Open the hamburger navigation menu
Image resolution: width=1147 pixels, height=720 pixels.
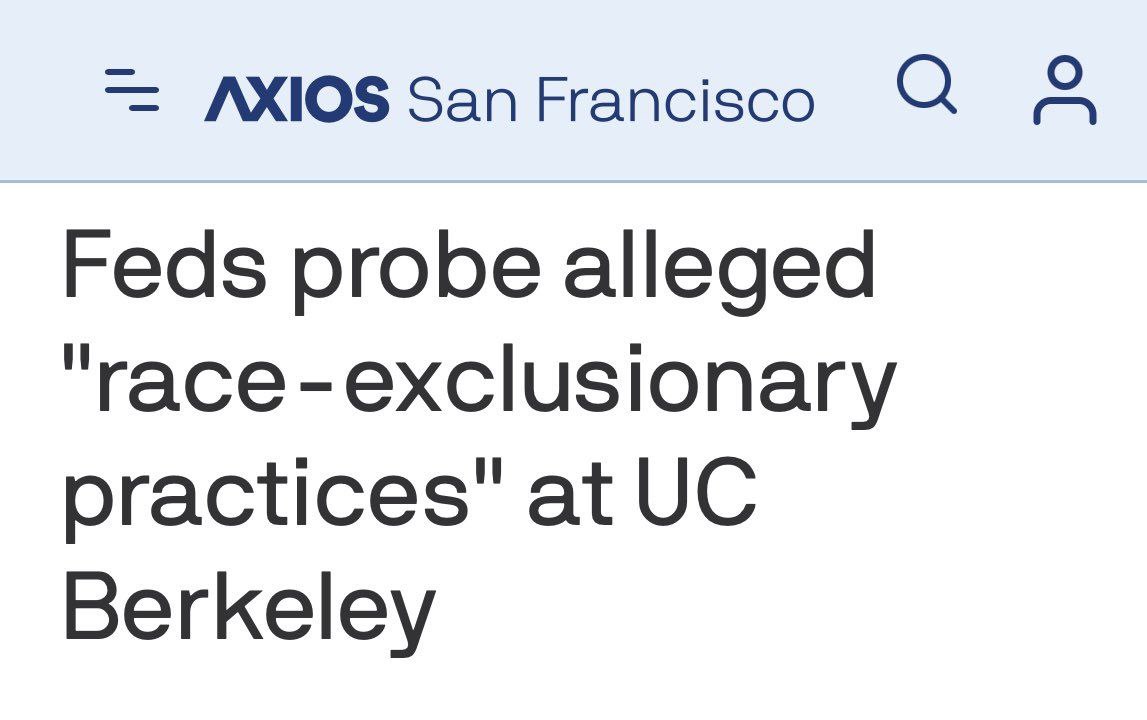(132, 90)
